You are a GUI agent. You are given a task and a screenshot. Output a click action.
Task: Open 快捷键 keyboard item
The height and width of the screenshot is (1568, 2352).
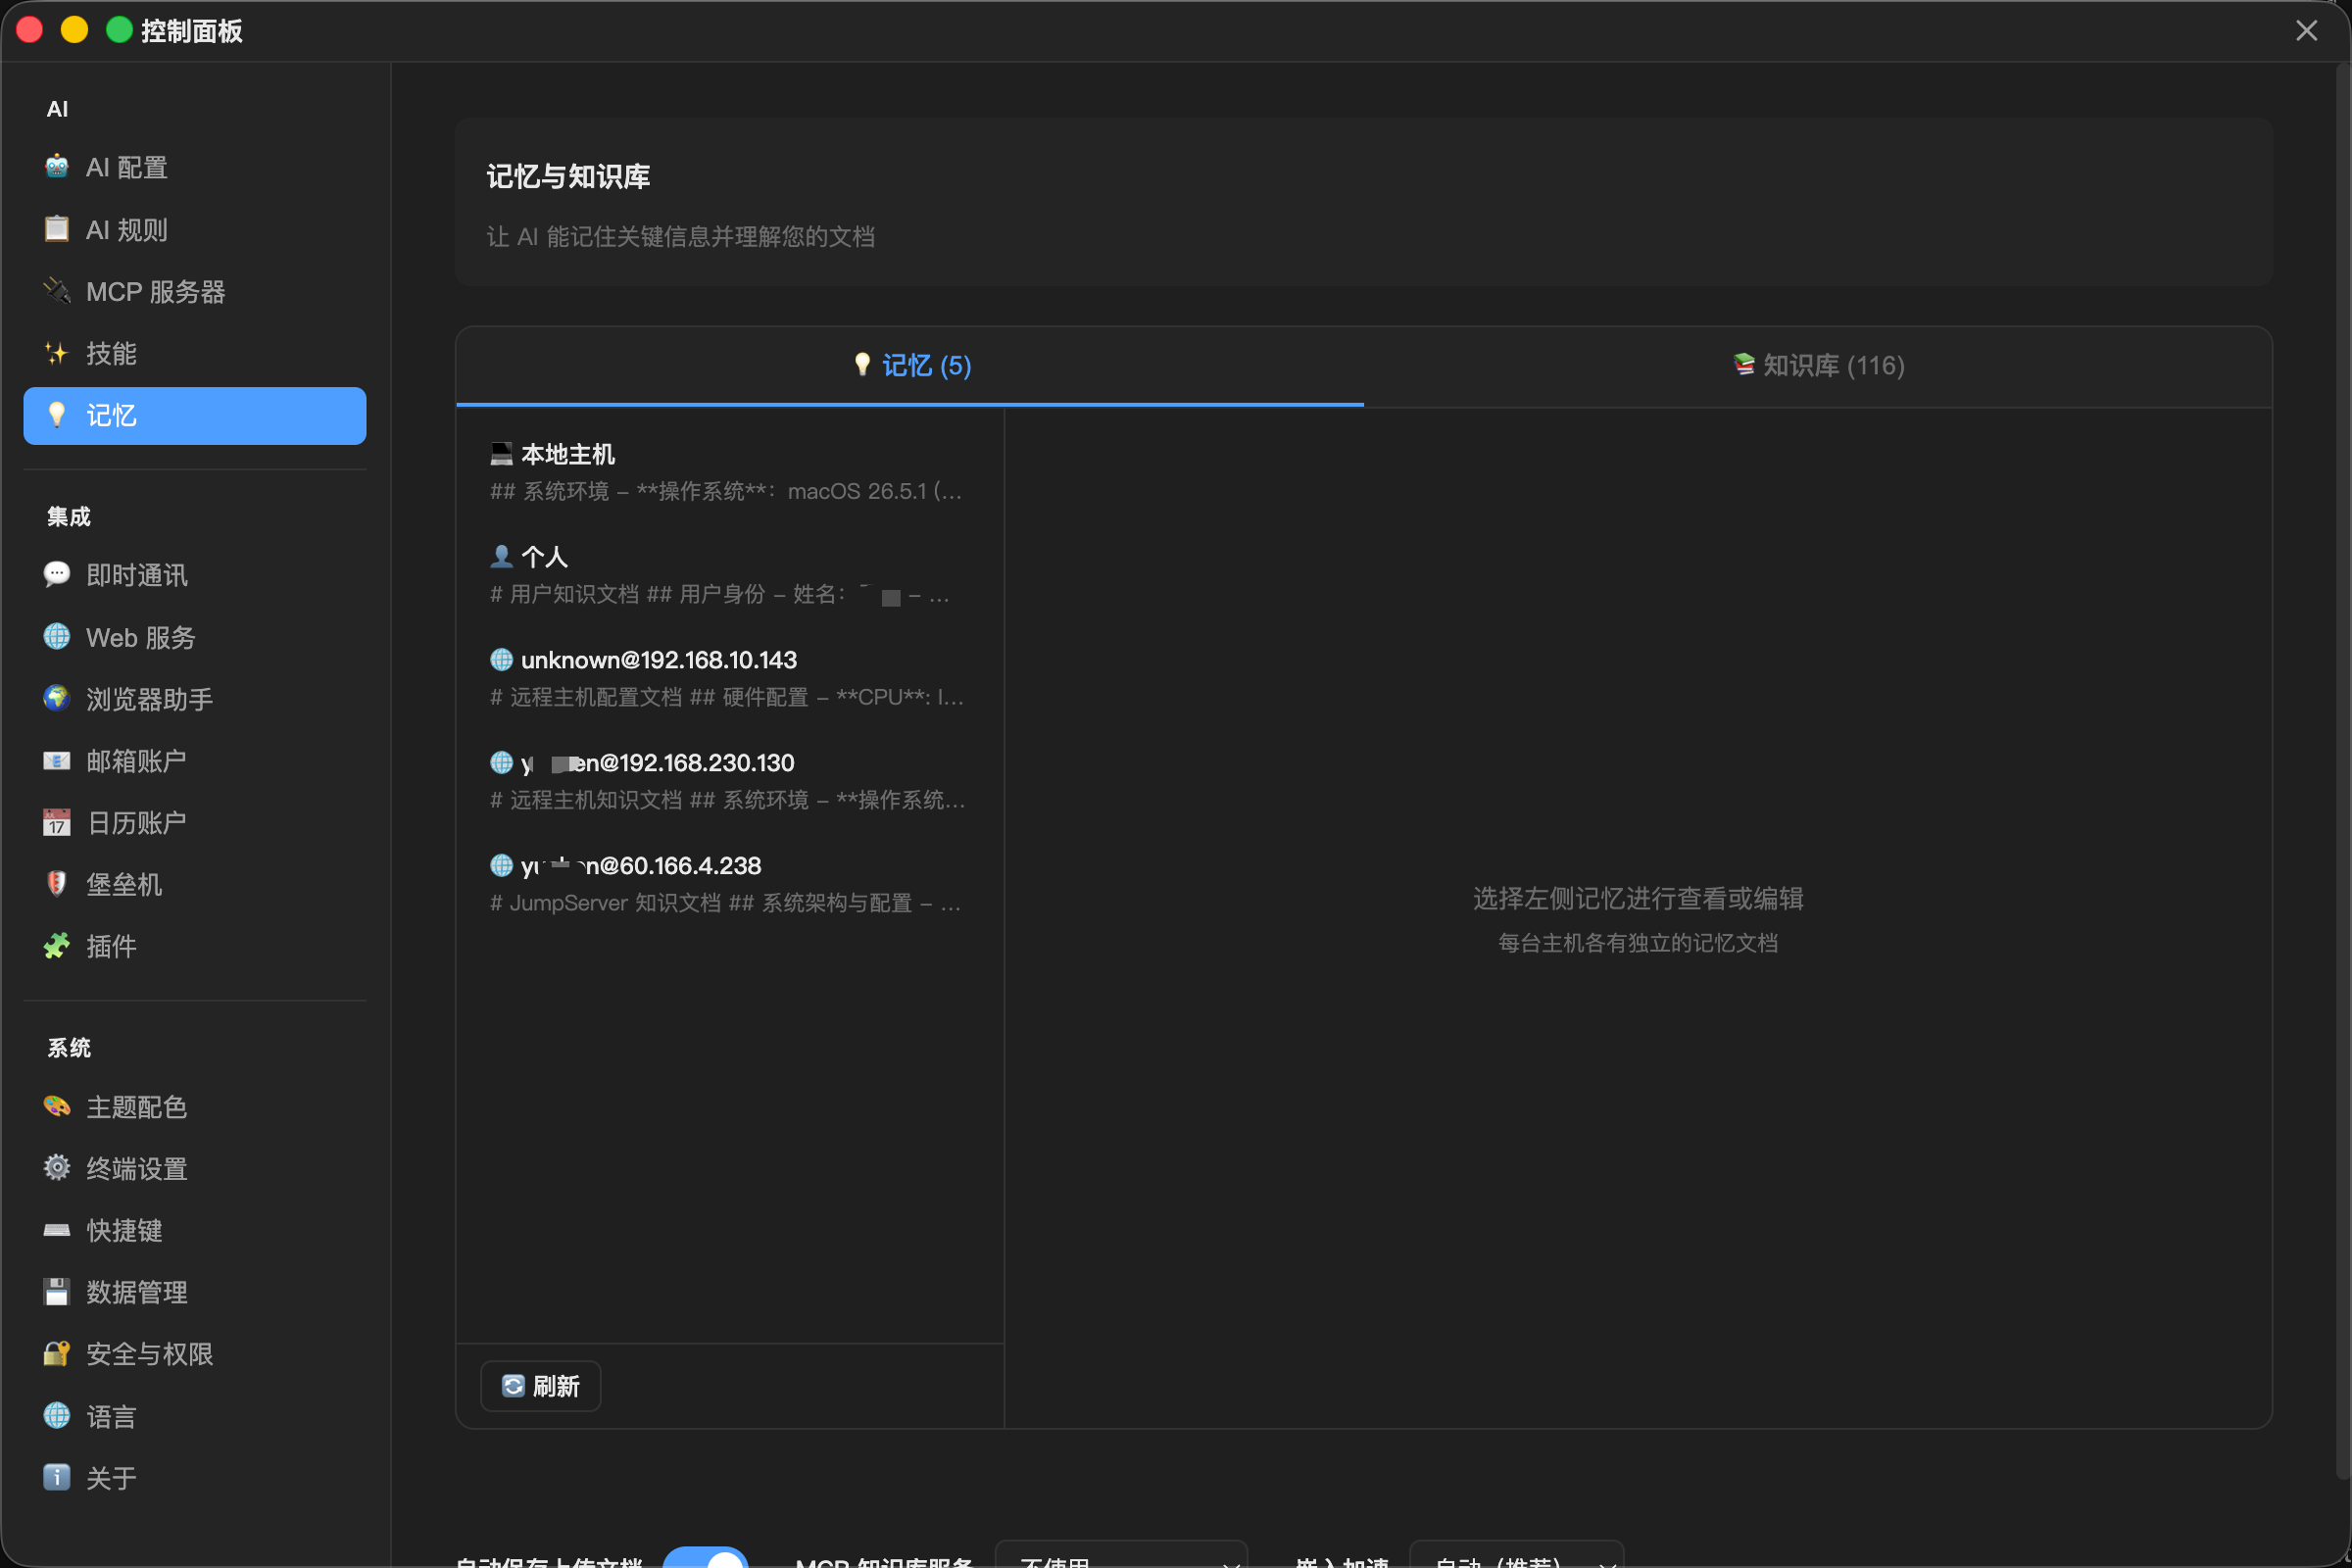(195, 1230)
